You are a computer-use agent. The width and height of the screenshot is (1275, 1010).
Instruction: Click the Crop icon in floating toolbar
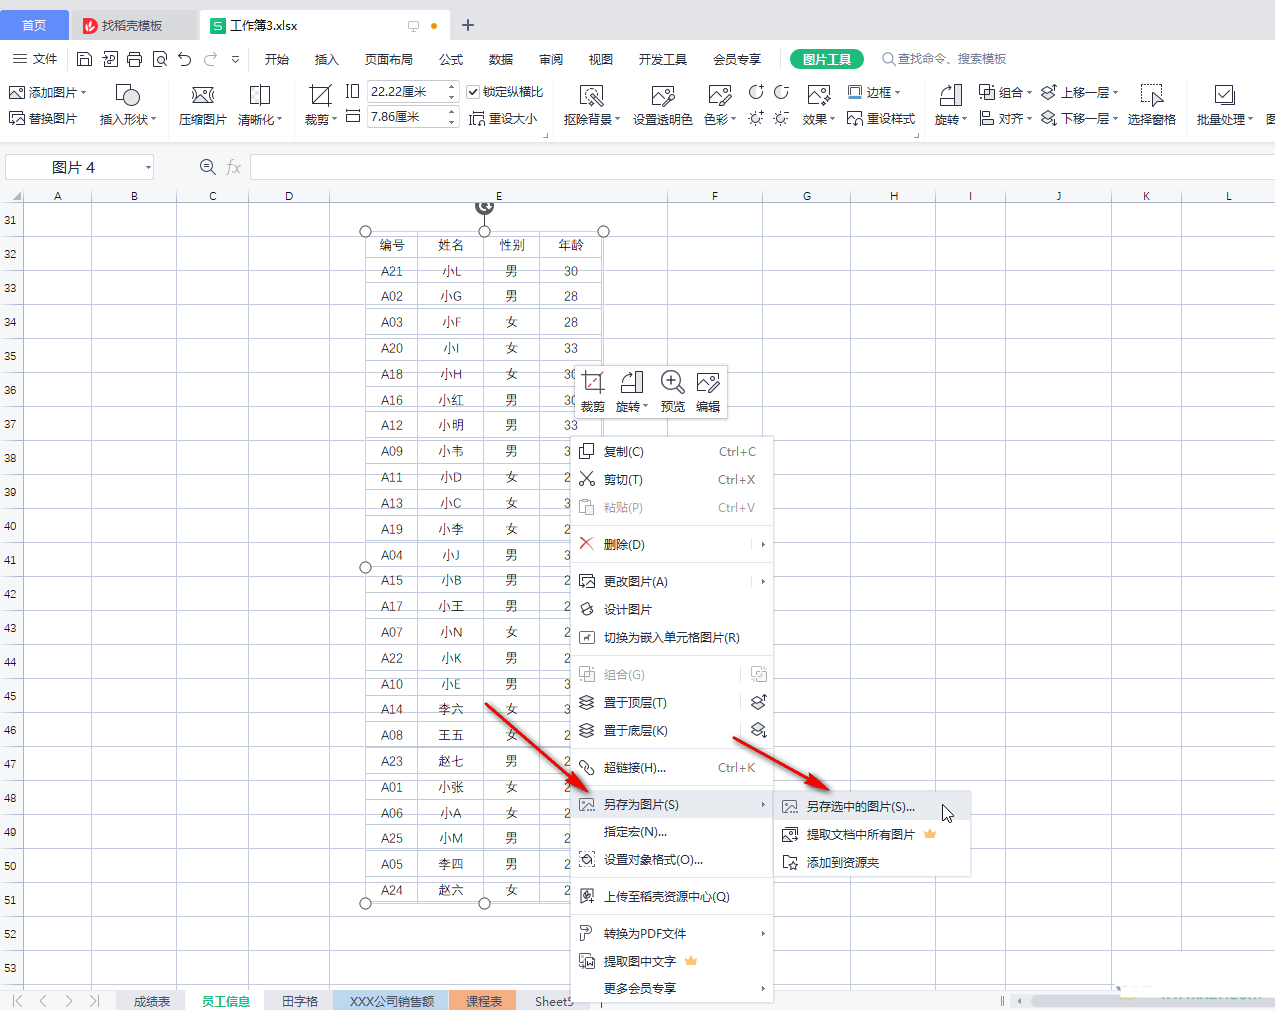point(593,383)
